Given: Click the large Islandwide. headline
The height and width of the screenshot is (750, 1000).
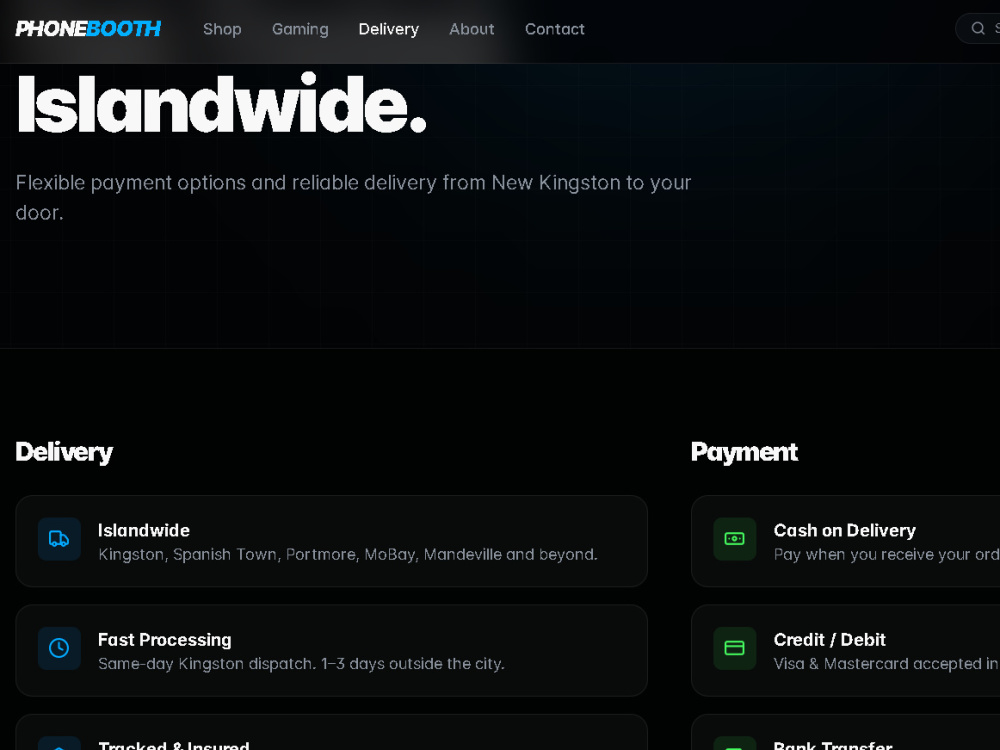Looking at the screenshot, I should pyautogui.click(x=221, y=103).
